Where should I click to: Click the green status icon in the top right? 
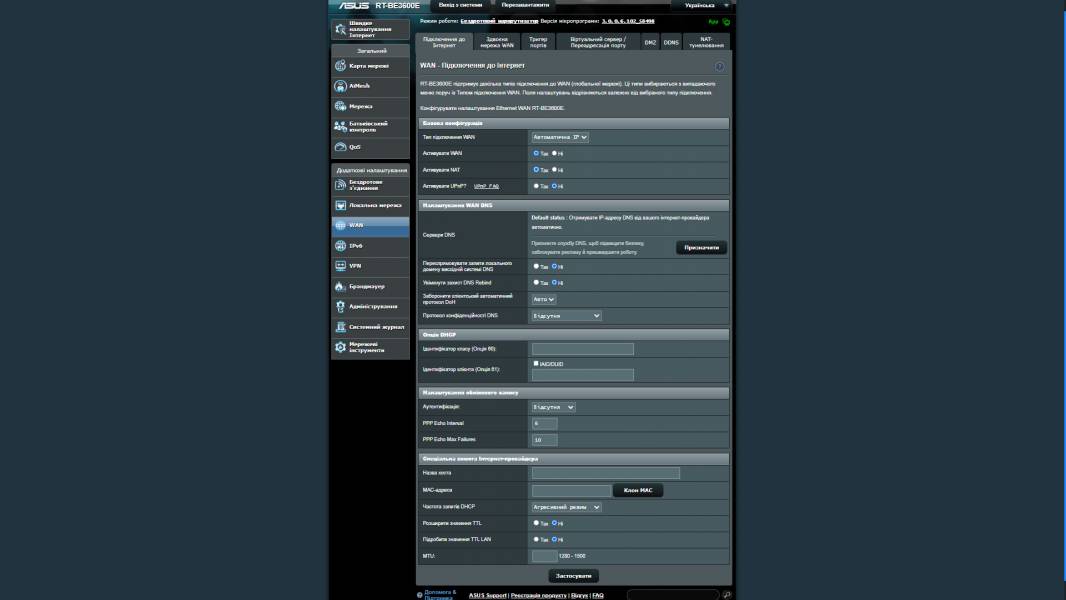tap(726, 22)
